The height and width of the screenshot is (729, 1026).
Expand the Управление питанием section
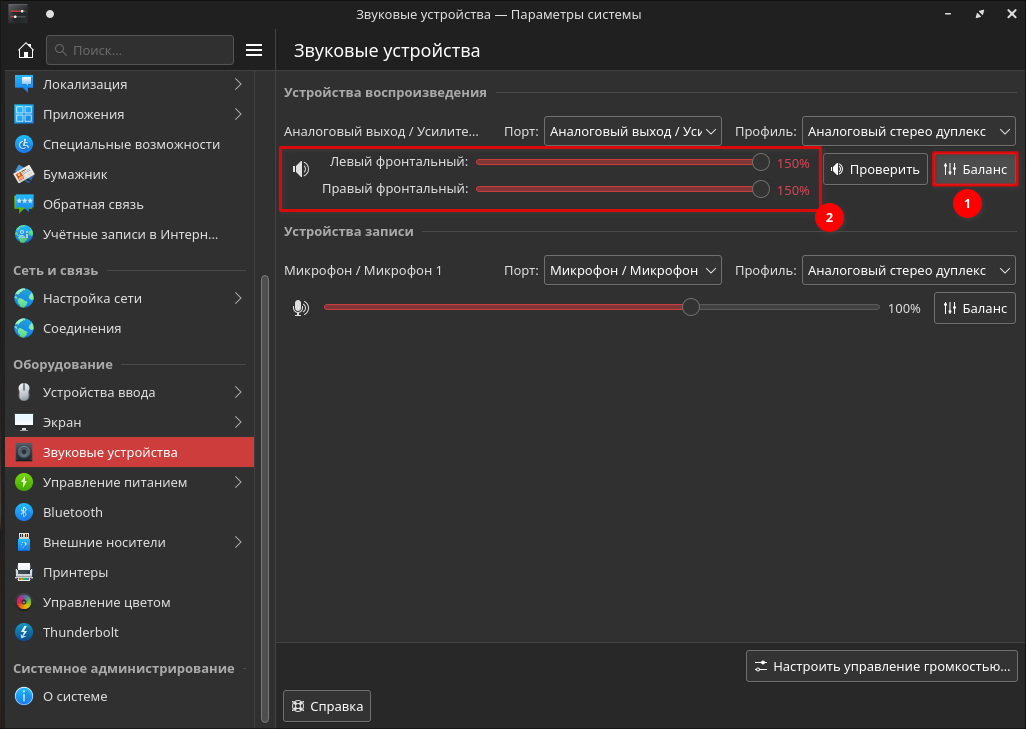pyautogui.click(x=130, y=482)
